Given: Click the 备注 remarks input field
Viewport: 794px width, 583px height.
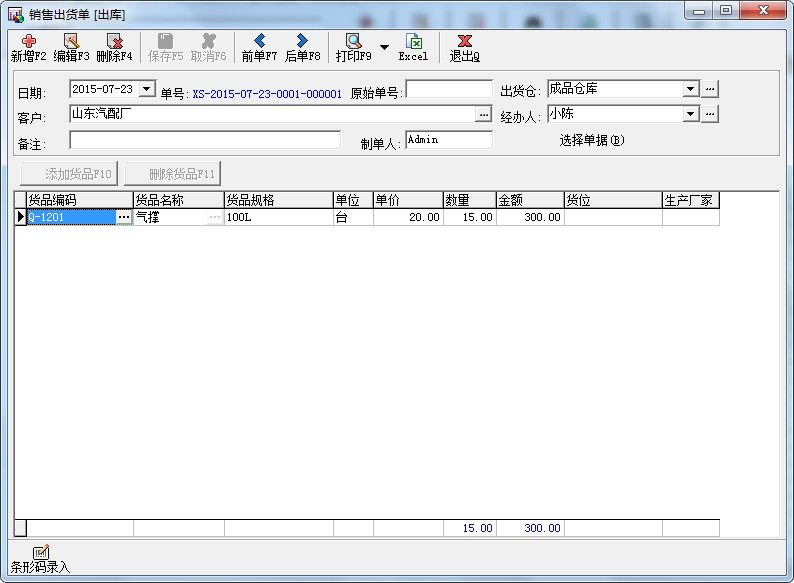Looking at the screenshot, I should click(205, 140).
